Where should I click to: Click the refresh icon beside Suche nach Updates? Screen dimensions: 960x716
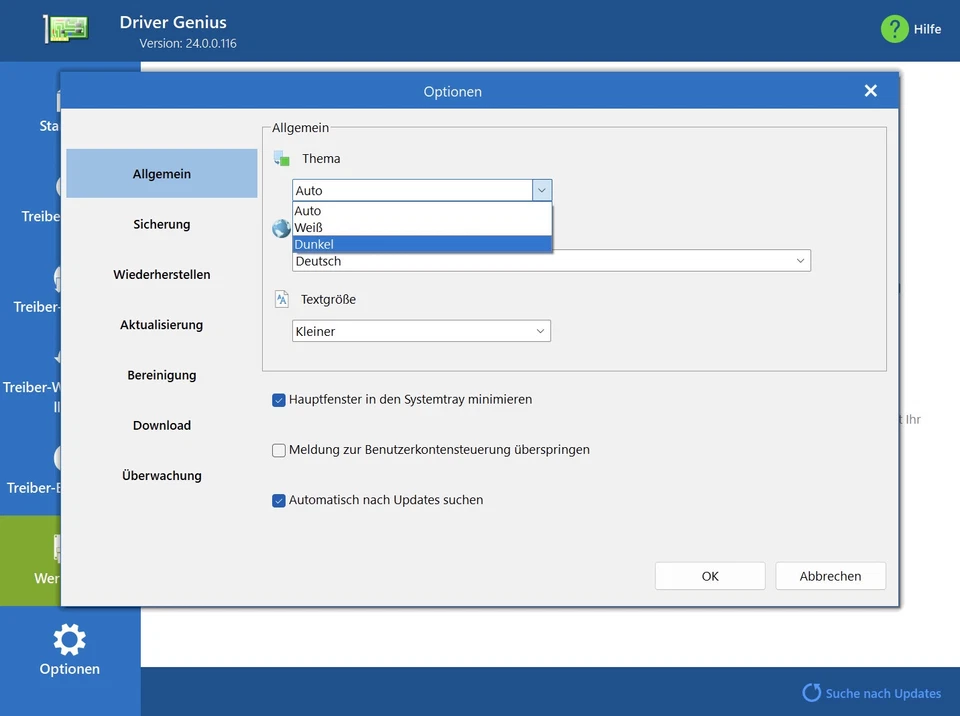pos(810,692)
